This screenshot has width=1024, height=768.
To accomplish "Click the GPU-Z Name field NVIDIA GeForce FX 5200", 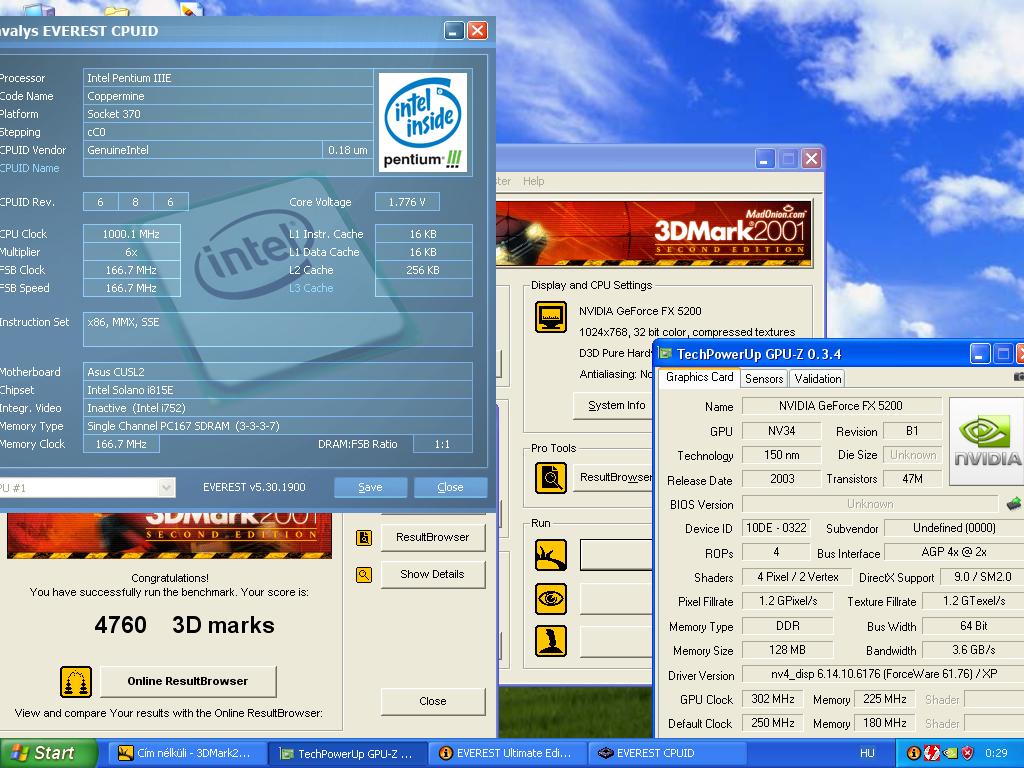I will click(840, 406).
